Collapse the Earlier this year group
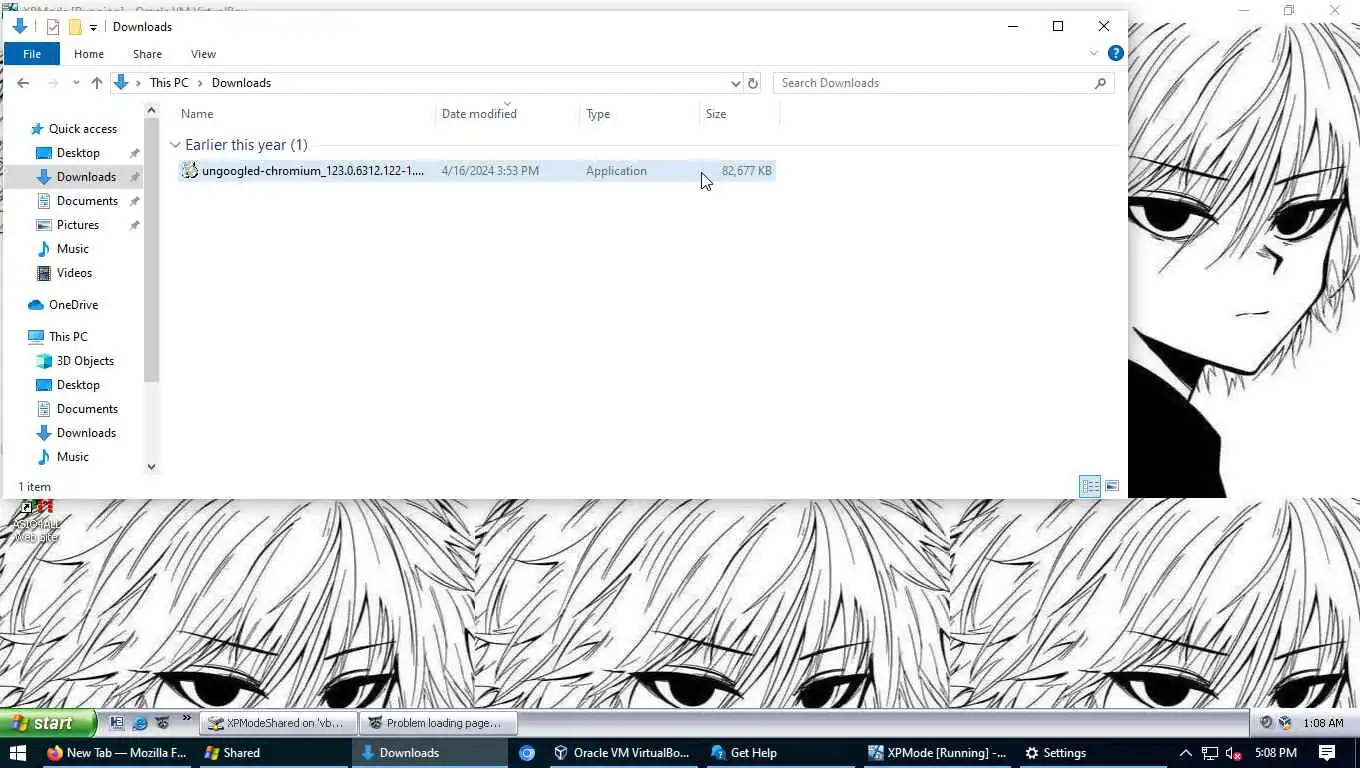 click(175, 145)
